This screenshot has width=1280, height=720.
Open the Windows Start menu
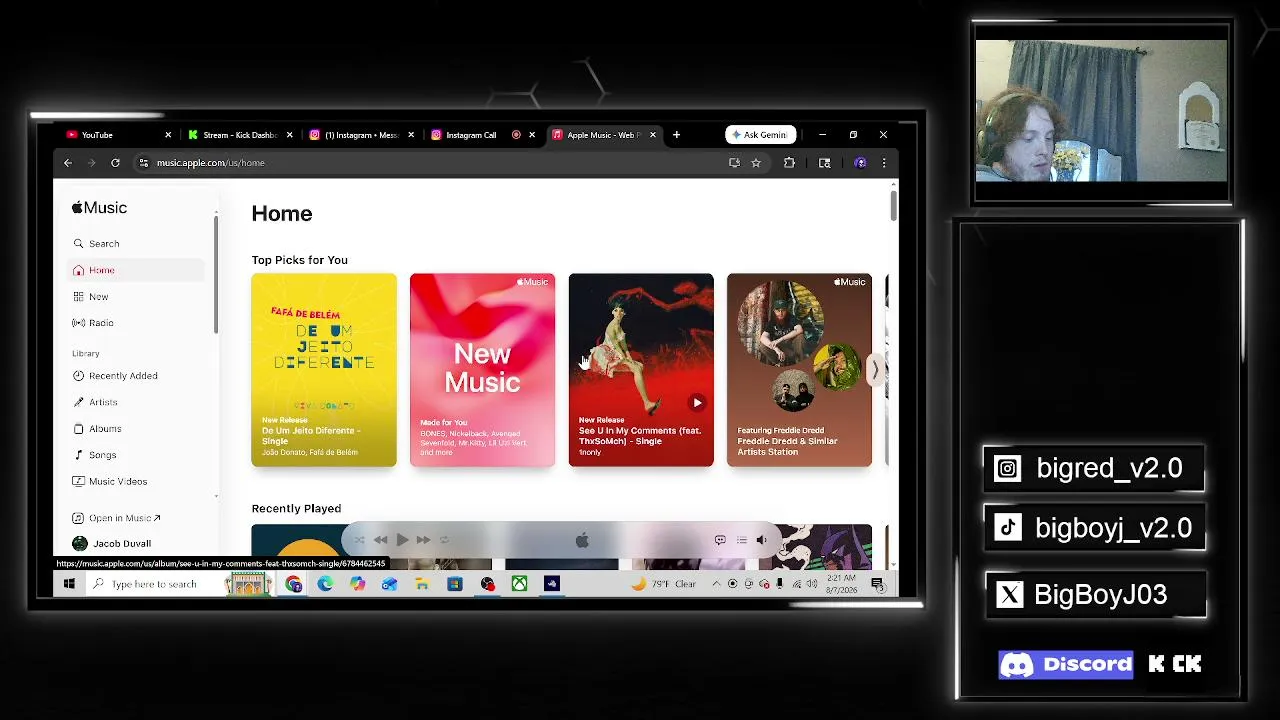click(x=69, y=584)
